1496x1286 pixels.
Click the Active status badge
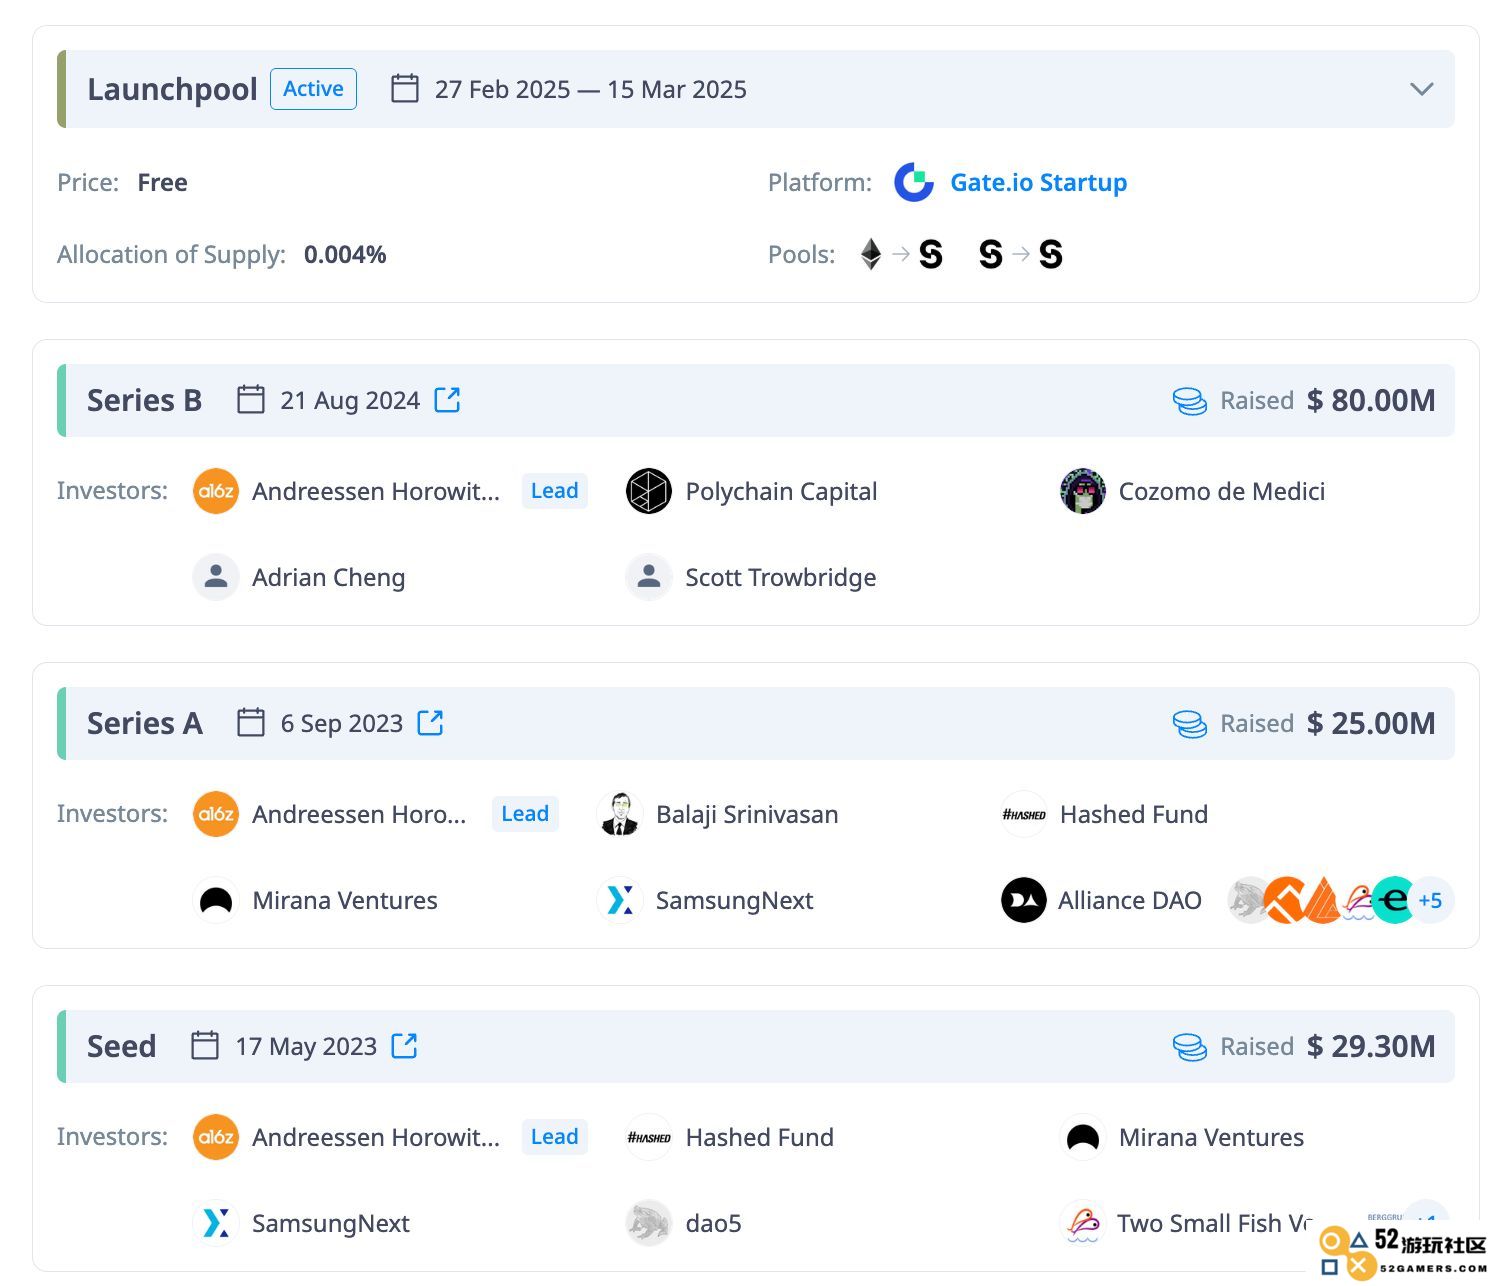pos(313,89)
